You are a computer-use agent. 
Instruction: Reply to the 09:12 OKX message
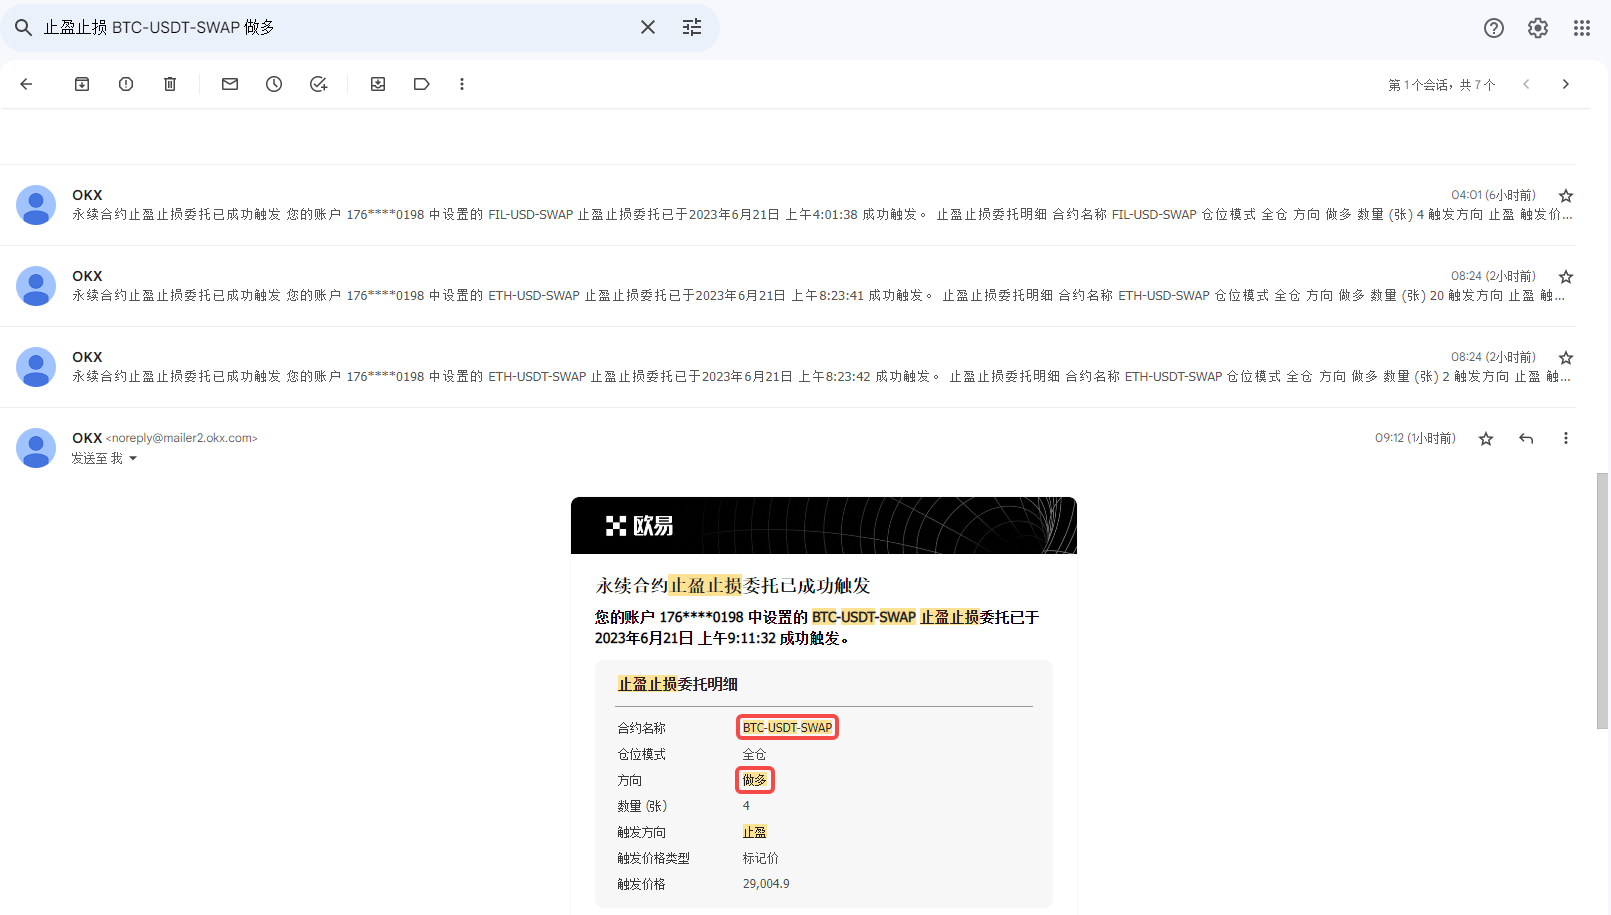[x=1526, y=438]
